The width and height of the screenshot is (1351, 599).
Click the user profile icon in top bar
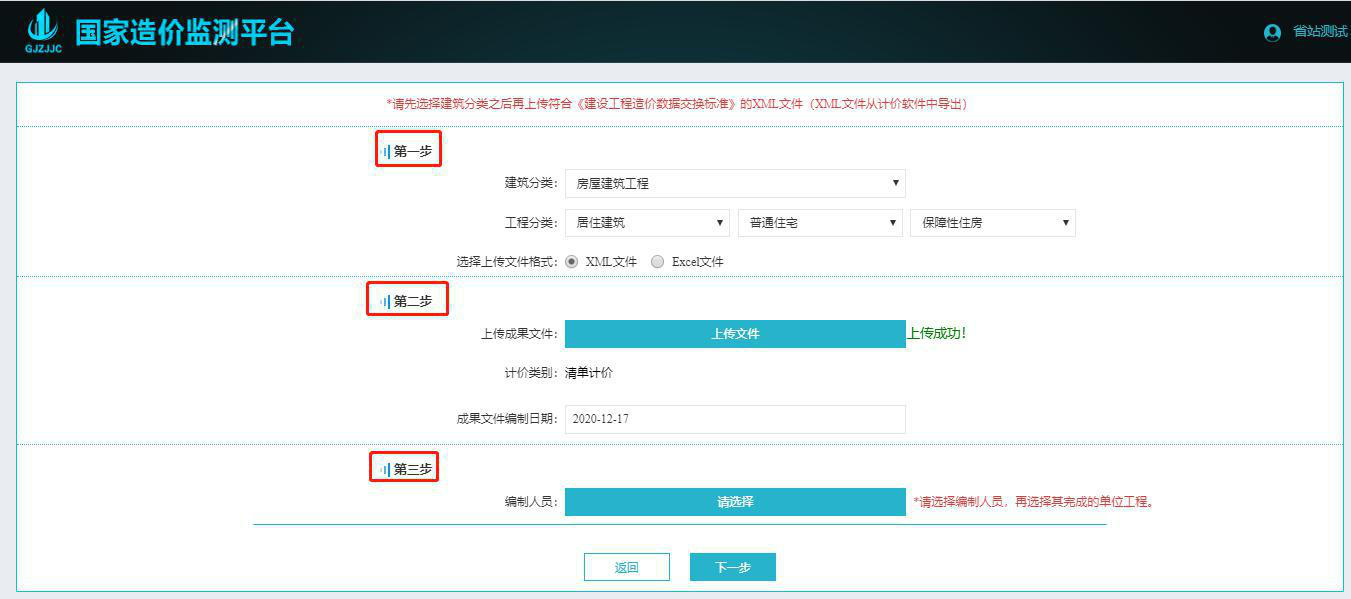[1272, 31]
